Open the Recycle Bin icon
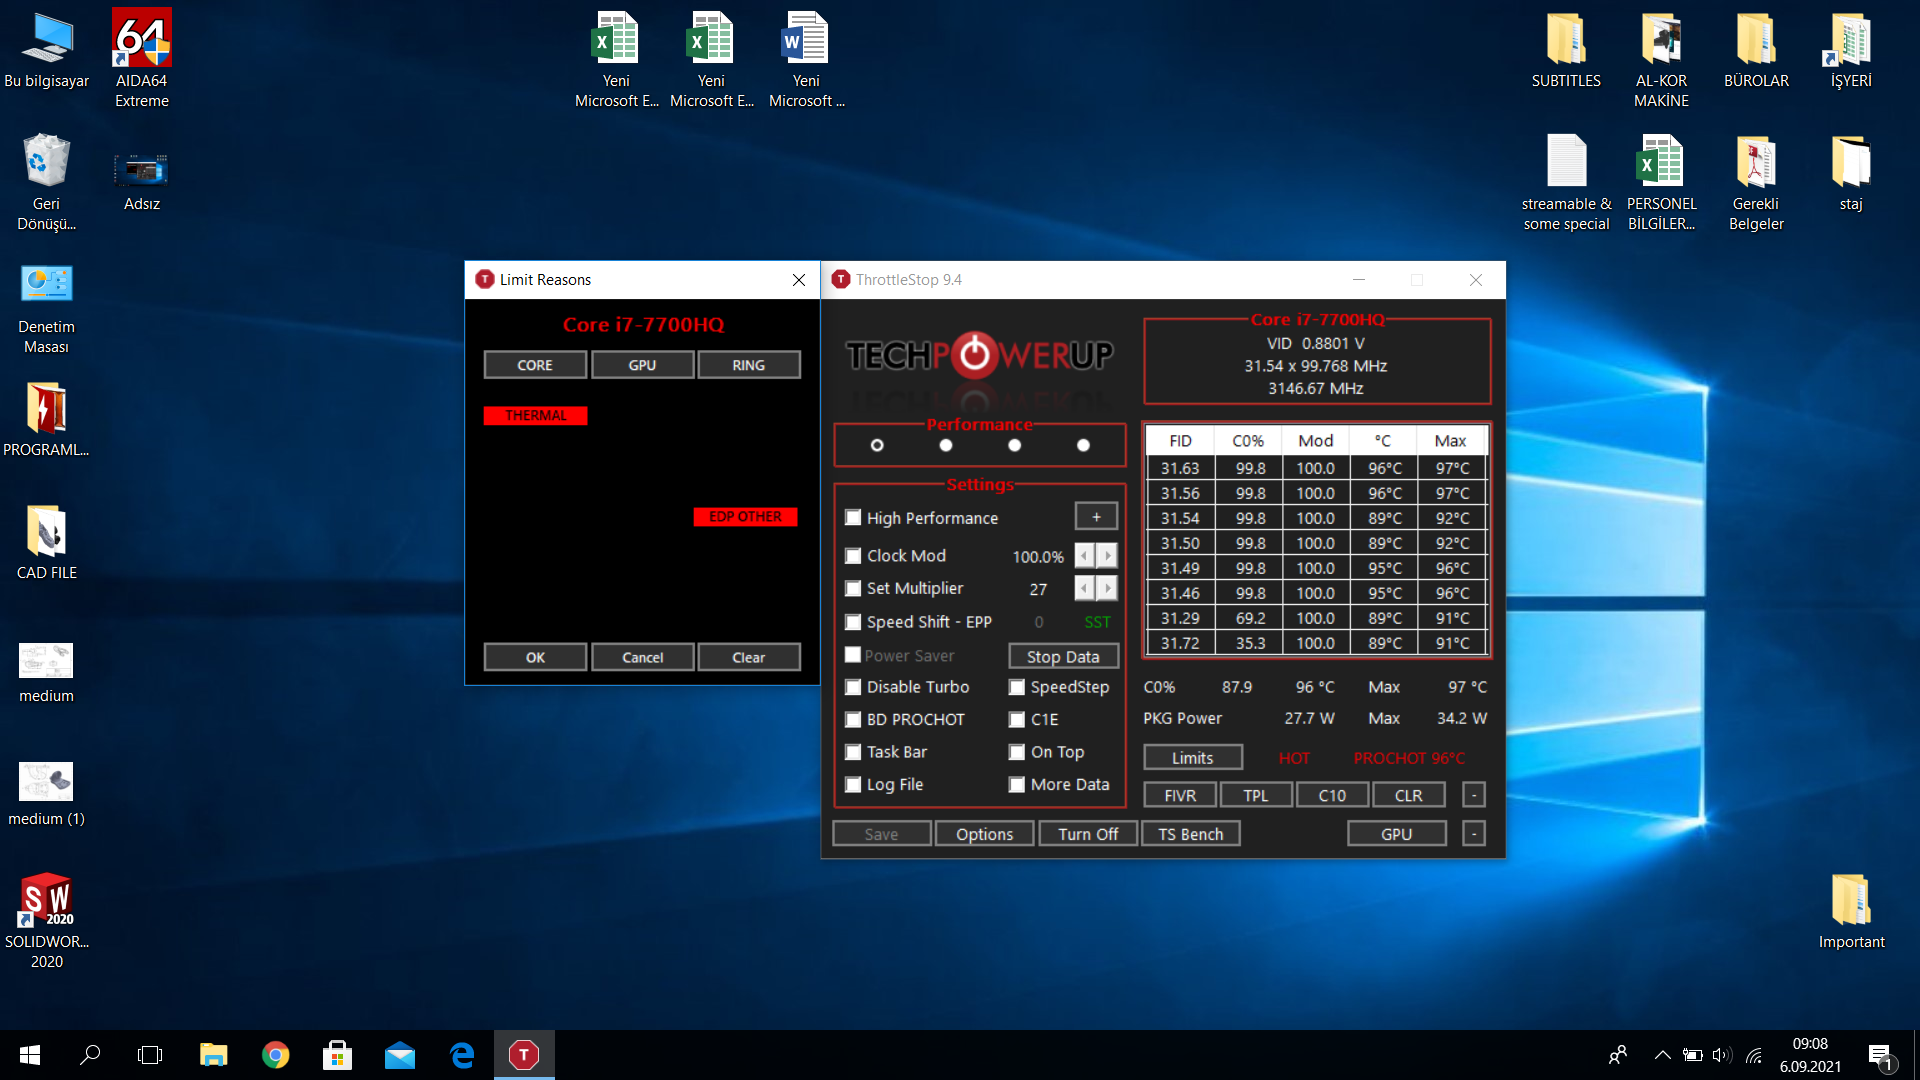 point(46,162)
